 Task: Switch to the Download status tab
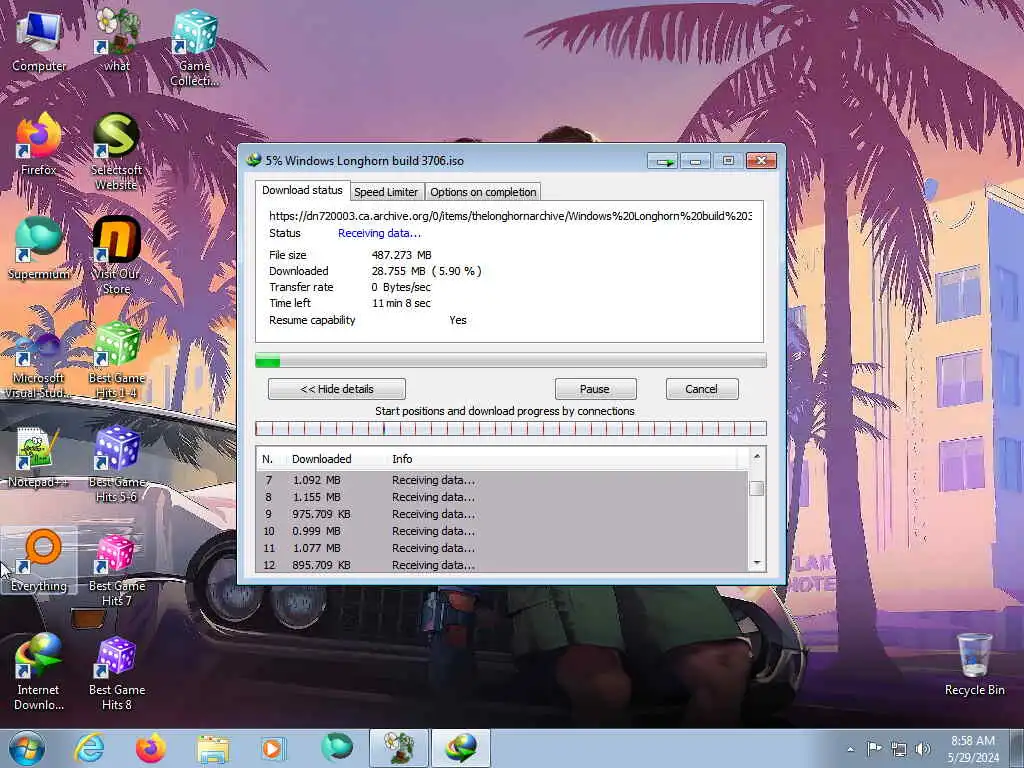[x=302, y=190]
